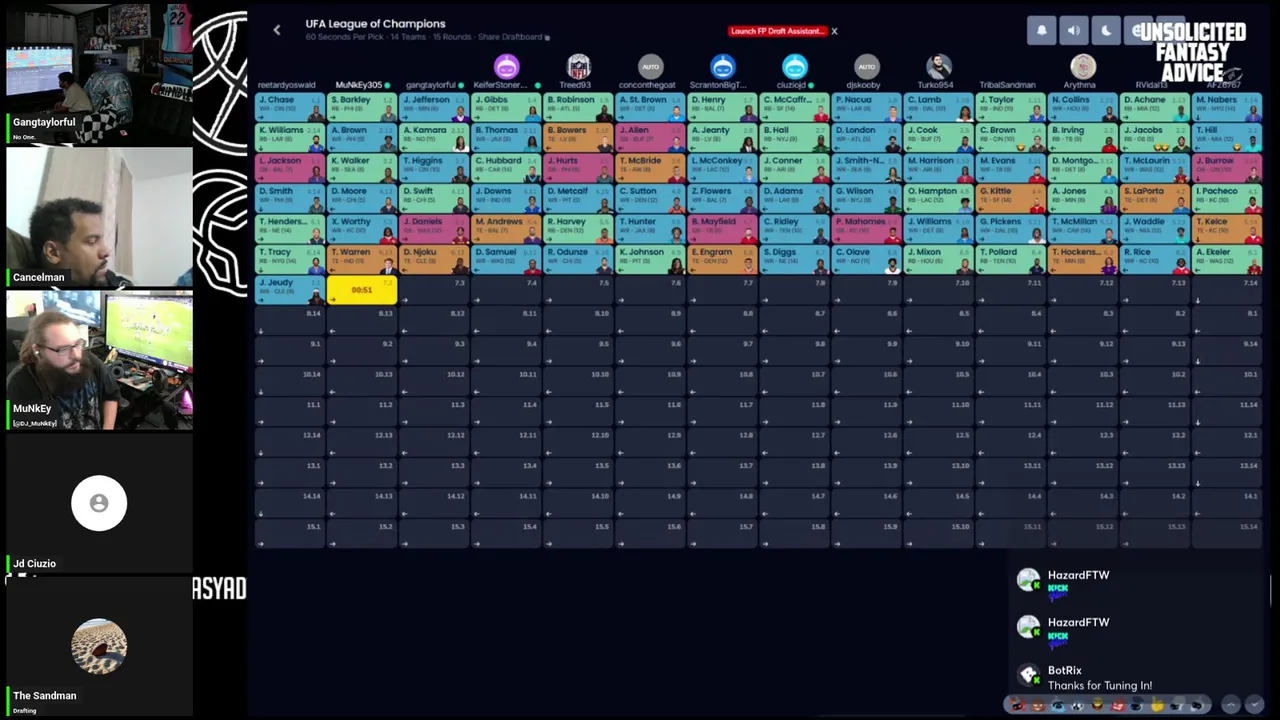Click first HazardFTW chat avatar

tap(1028, 580)
